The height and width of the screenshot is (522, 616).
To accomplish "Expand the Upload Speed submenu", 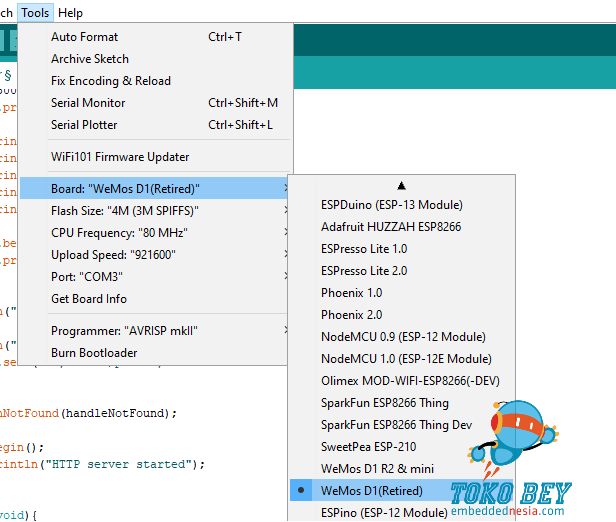I will 156,255.
